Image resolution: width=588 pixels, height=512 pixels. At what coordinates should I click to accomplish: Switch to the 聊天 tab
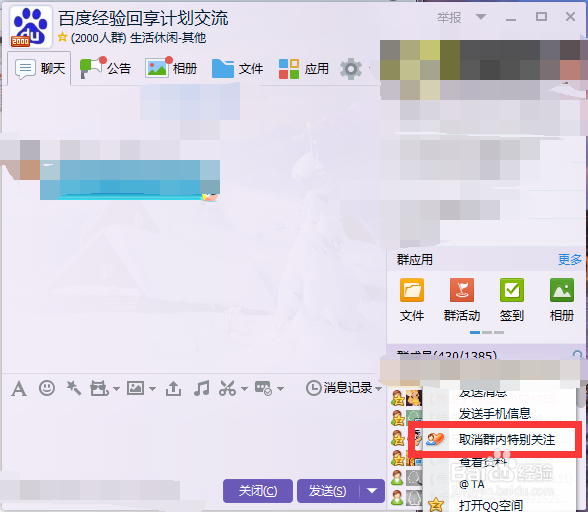tap(39, 69)
